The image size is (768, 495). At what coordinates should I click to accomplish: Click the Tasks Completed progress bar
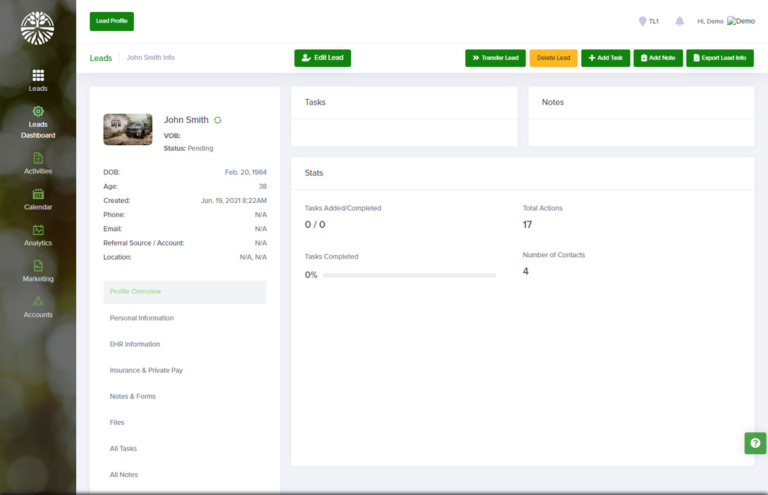[409, 275]
